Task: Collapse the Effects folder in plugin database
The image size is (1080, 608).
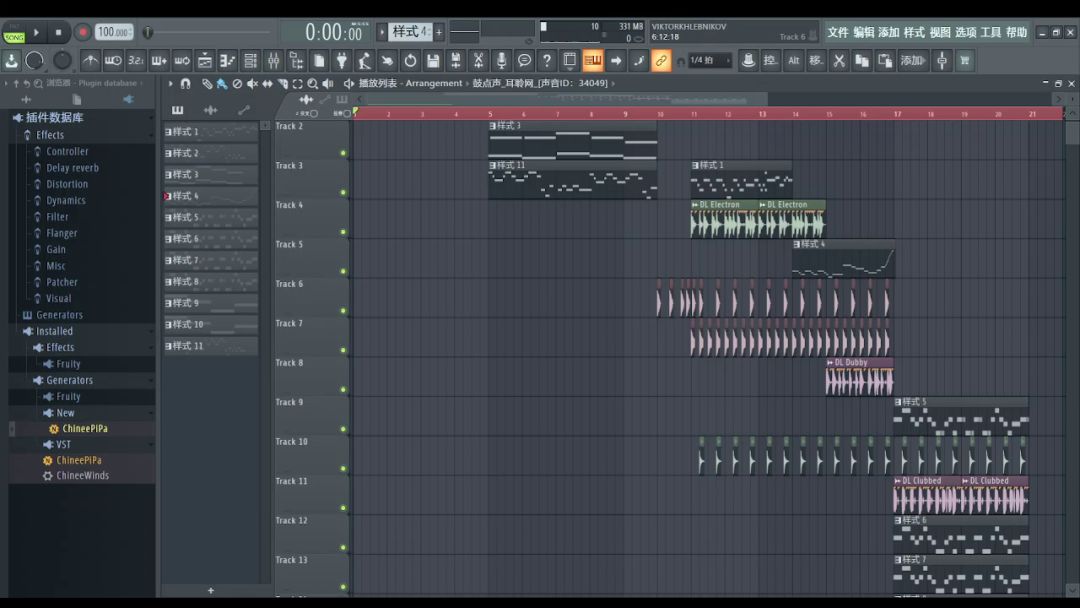Action: [x=49, y=135]
